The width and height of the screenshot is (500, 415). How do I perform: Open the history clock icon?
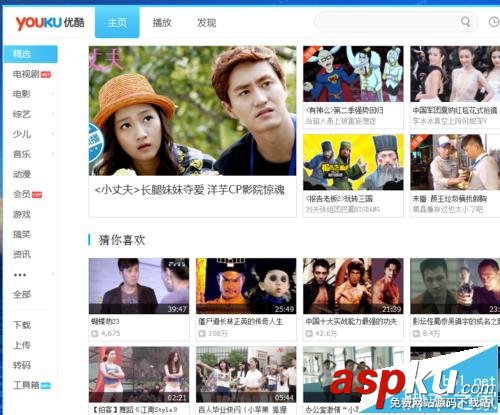pos(494,22)
